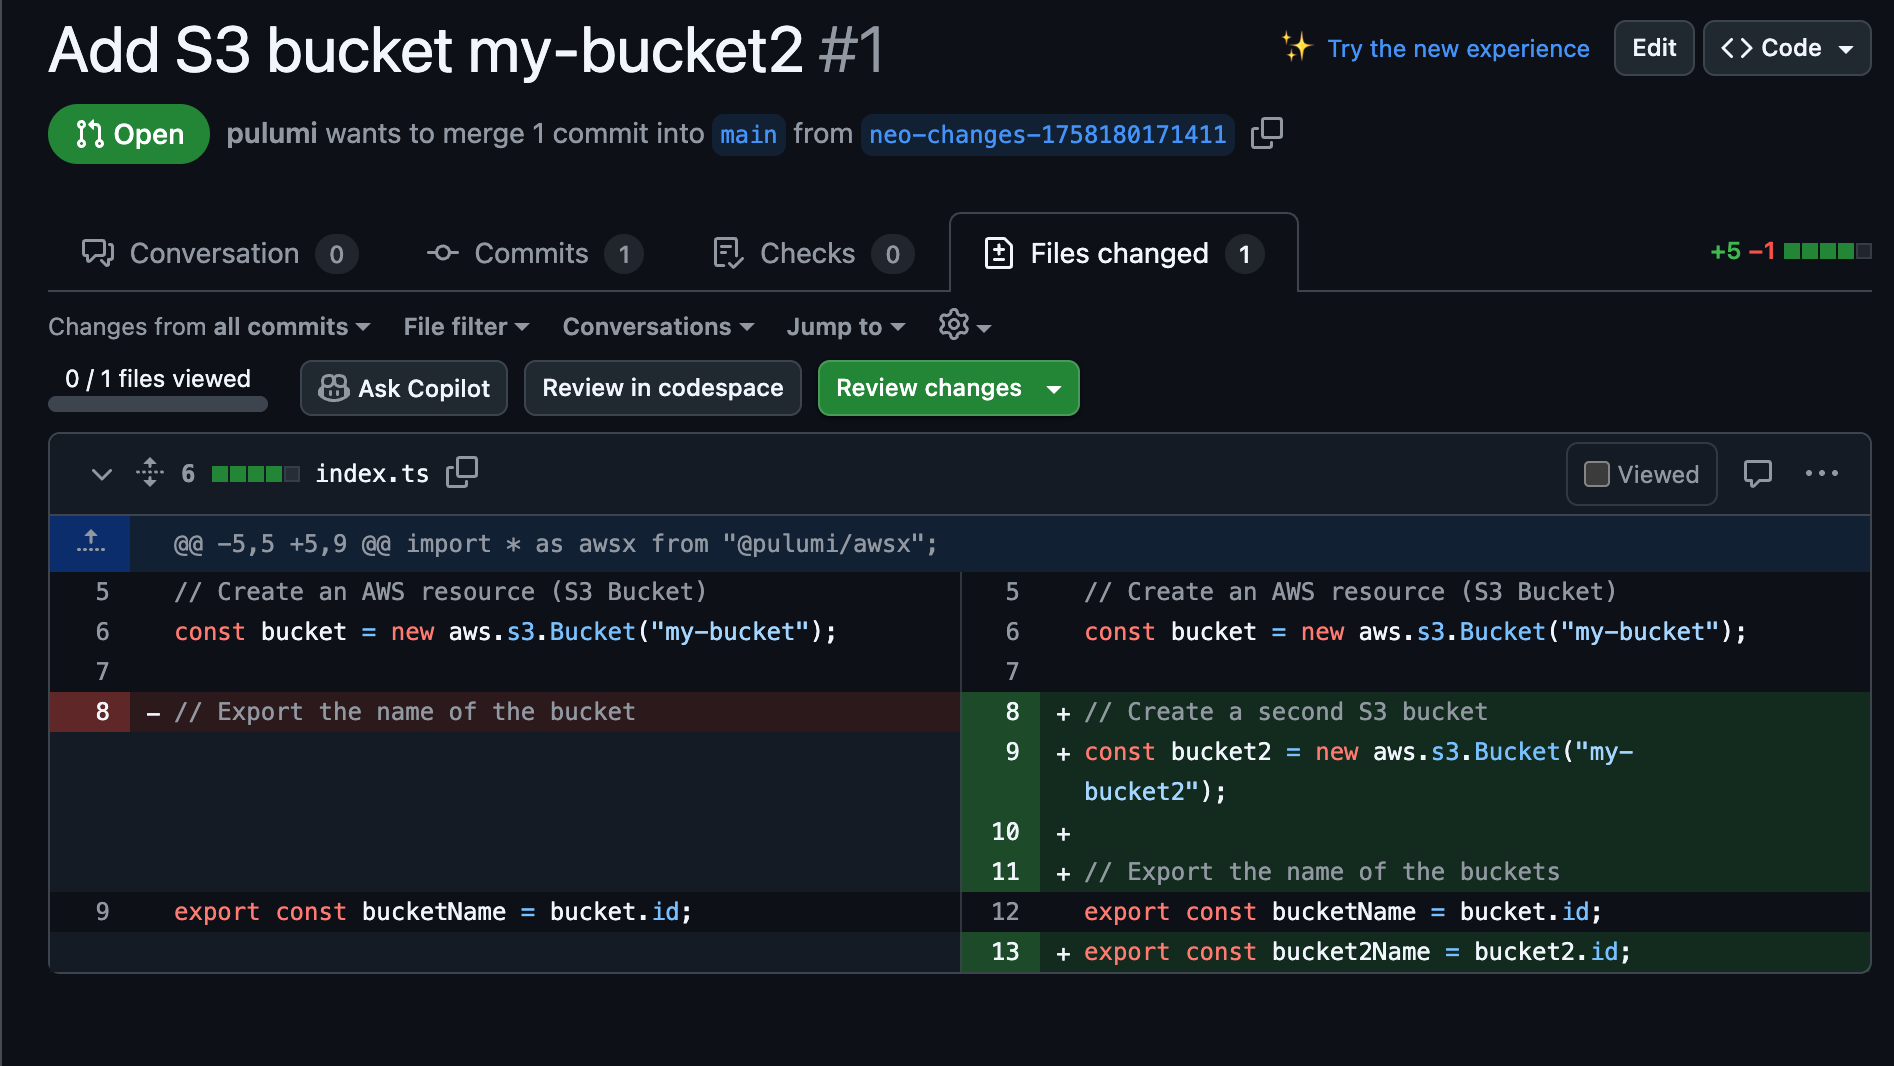Open the neo-changes-1758180171411 branch link
The height and width of the screenshot is (1066, 1894).
click(x=1047, y=134)
